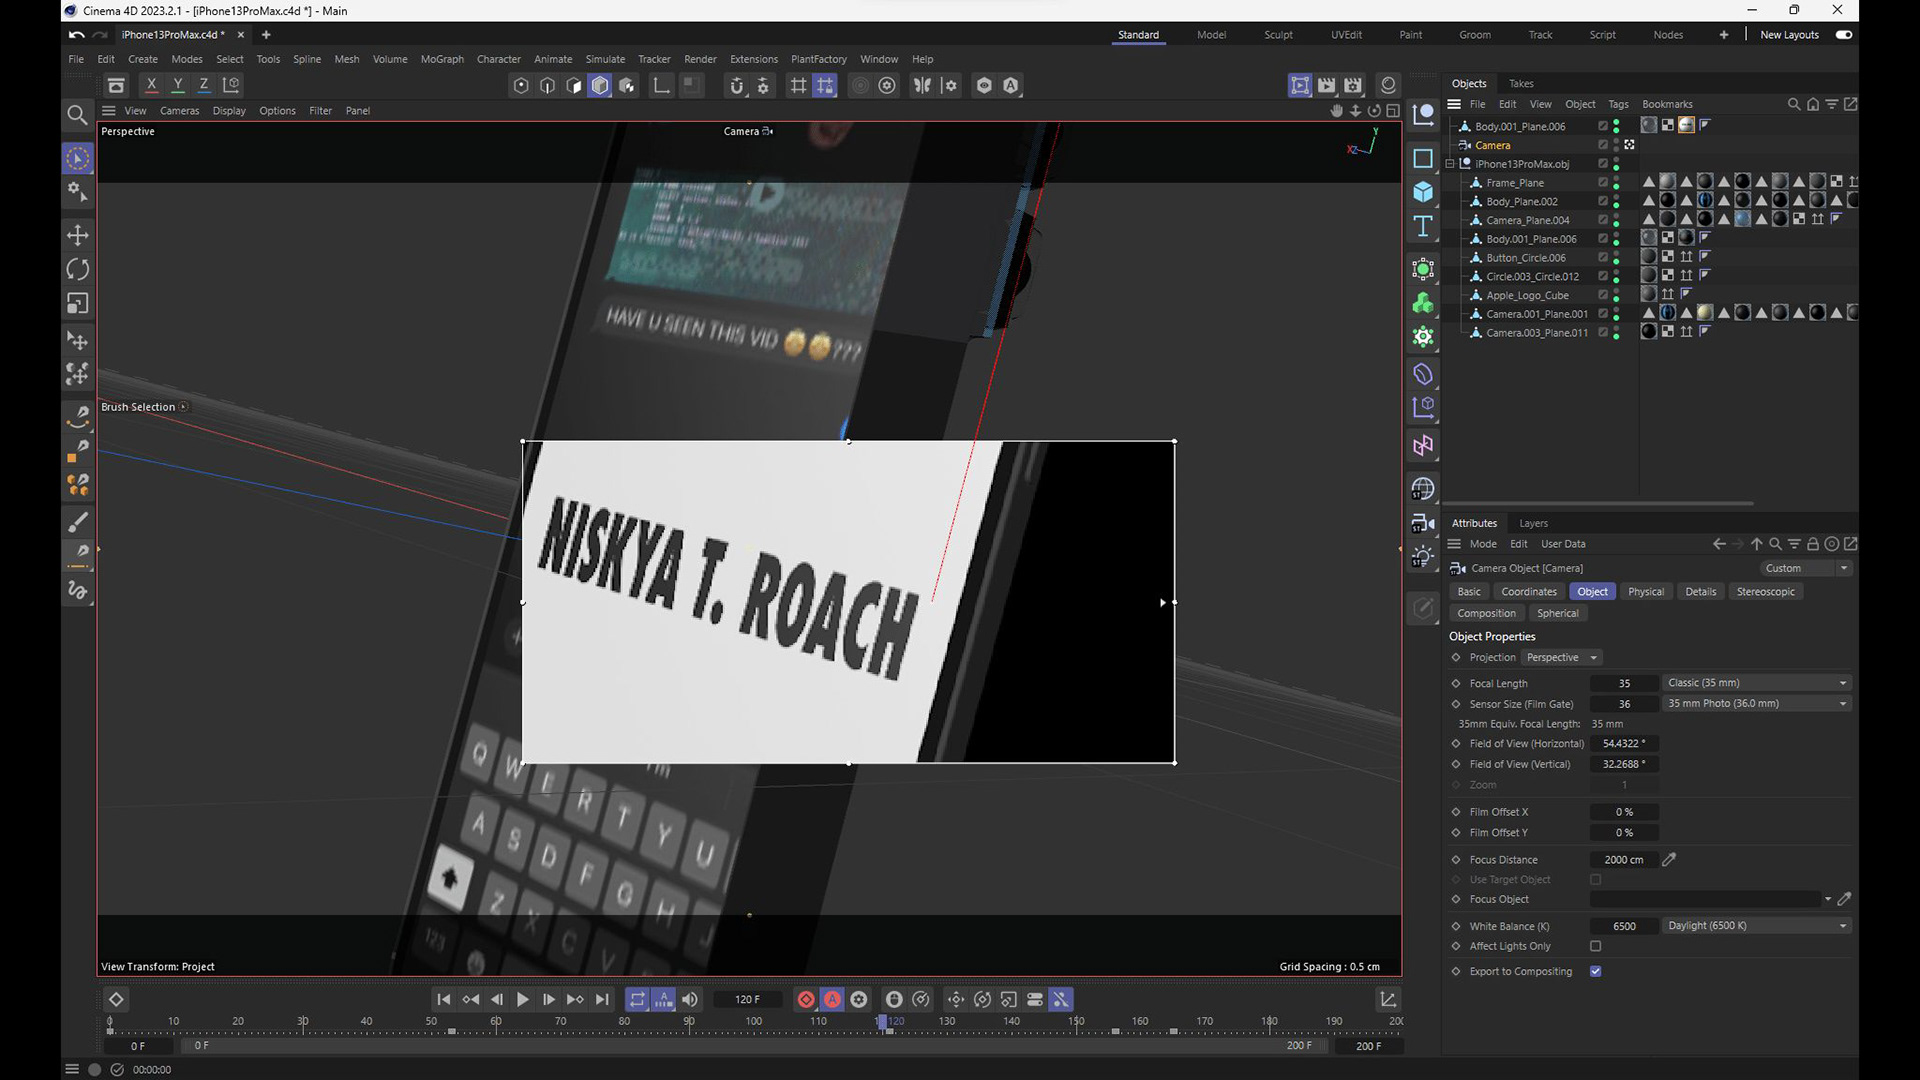This screenshot has width=1920, height=1080.
Task: Open the Classic (35 mm) focal length preset dropdown
Action: point(1756,683)
